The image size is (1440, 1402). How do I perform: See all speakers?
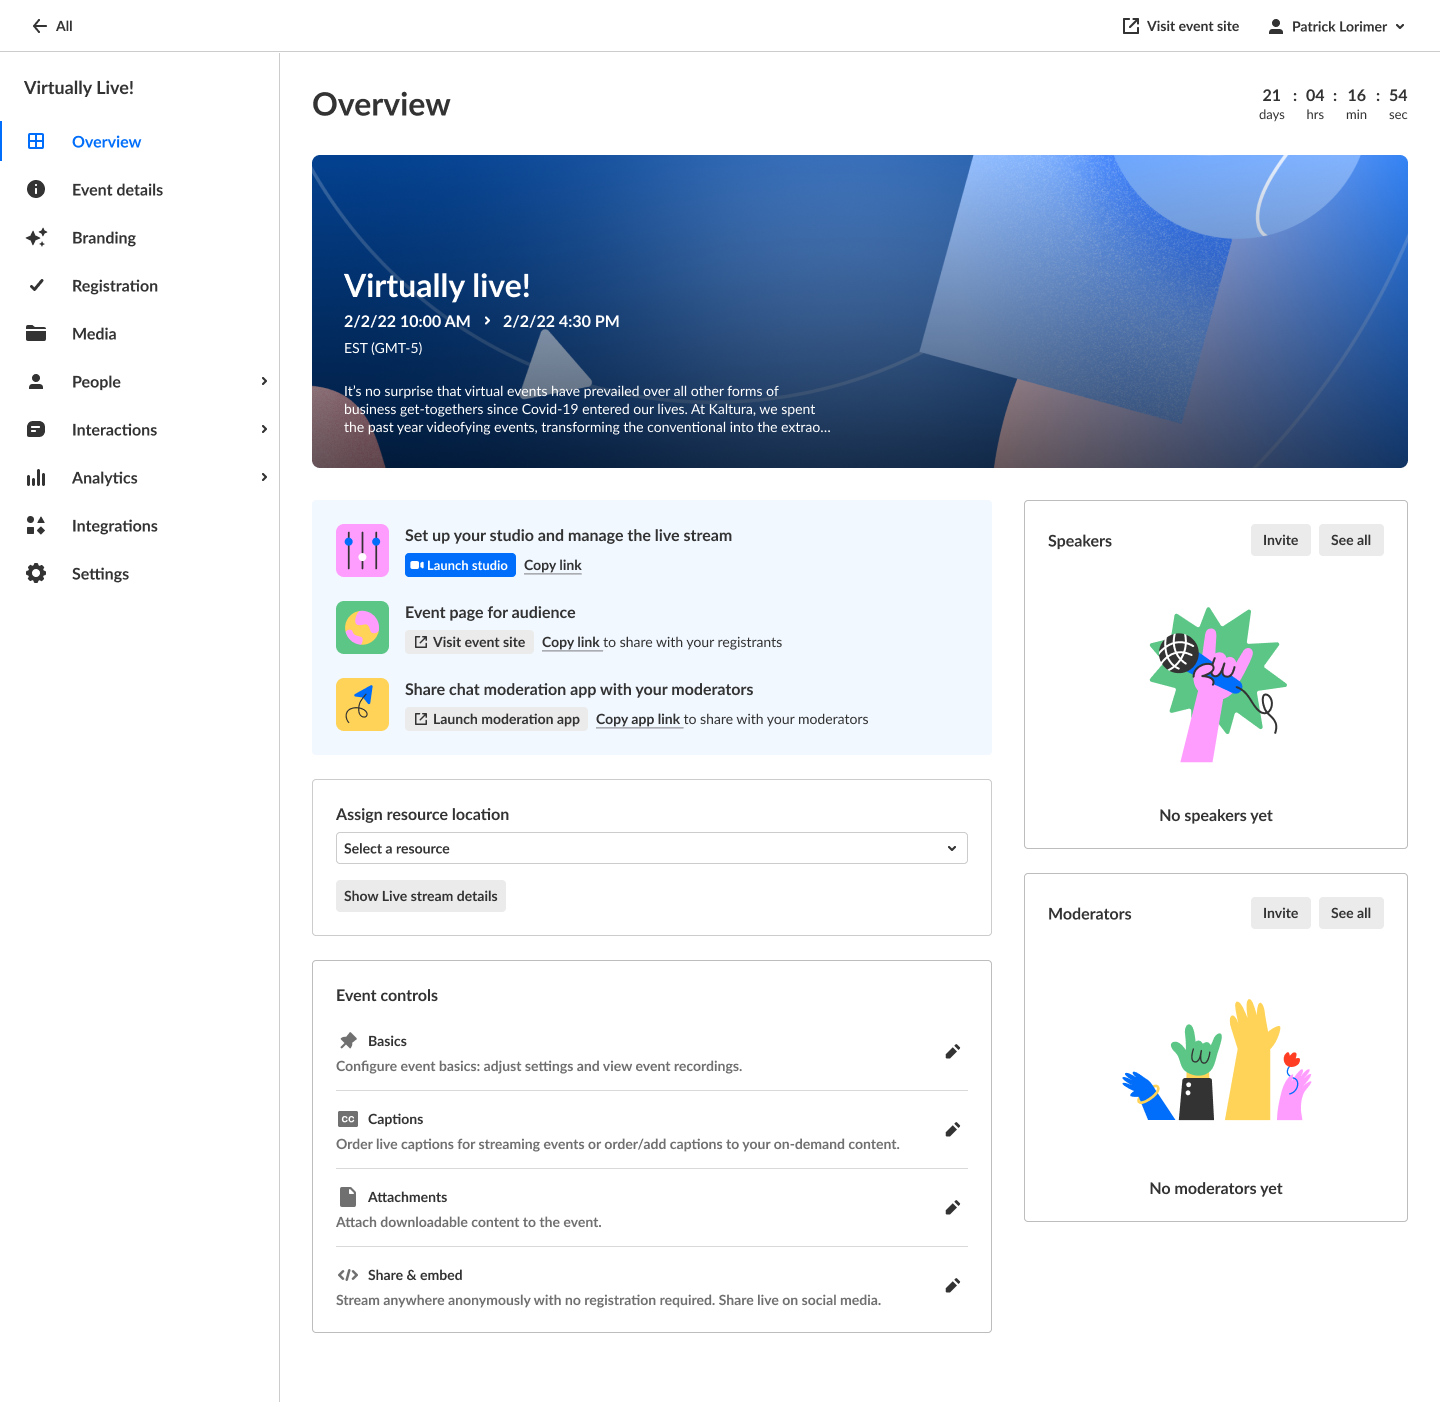pyautogui.click(x=1351, y=540)
